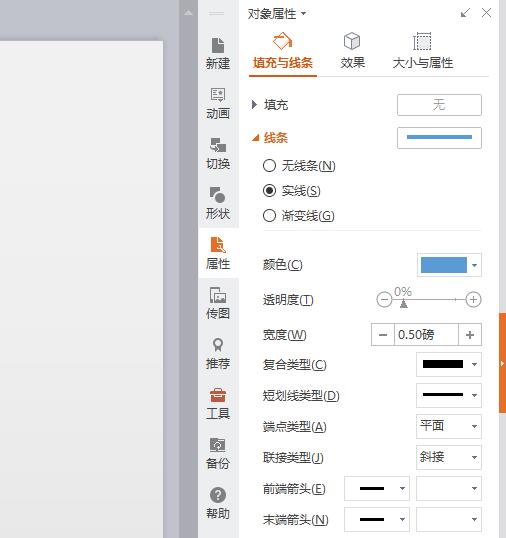
Task: Open the 前端箭头(E) arrow style dropdown
Action: coord(377,488)
